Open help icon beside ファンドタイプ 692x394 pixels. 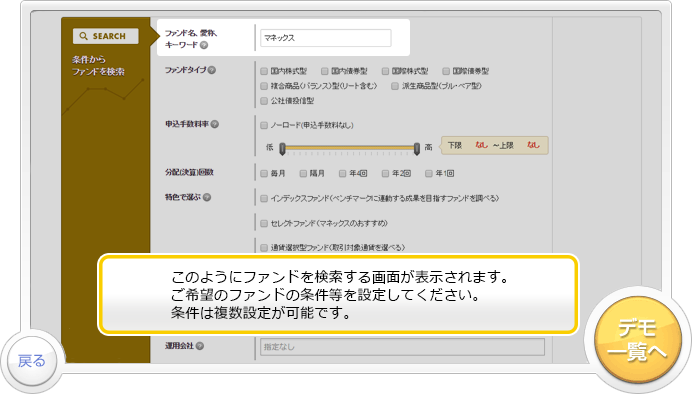coord(212,70)
